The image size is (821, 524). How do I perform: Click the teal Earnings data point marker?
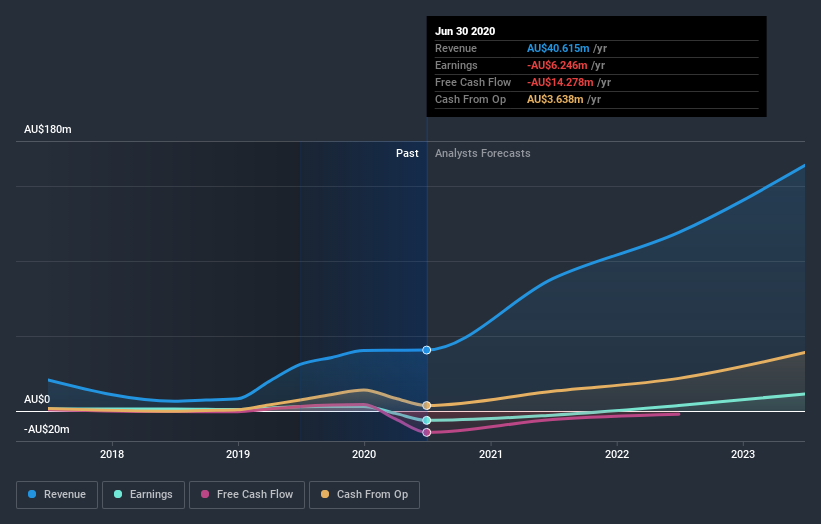(x=427, y=420)
